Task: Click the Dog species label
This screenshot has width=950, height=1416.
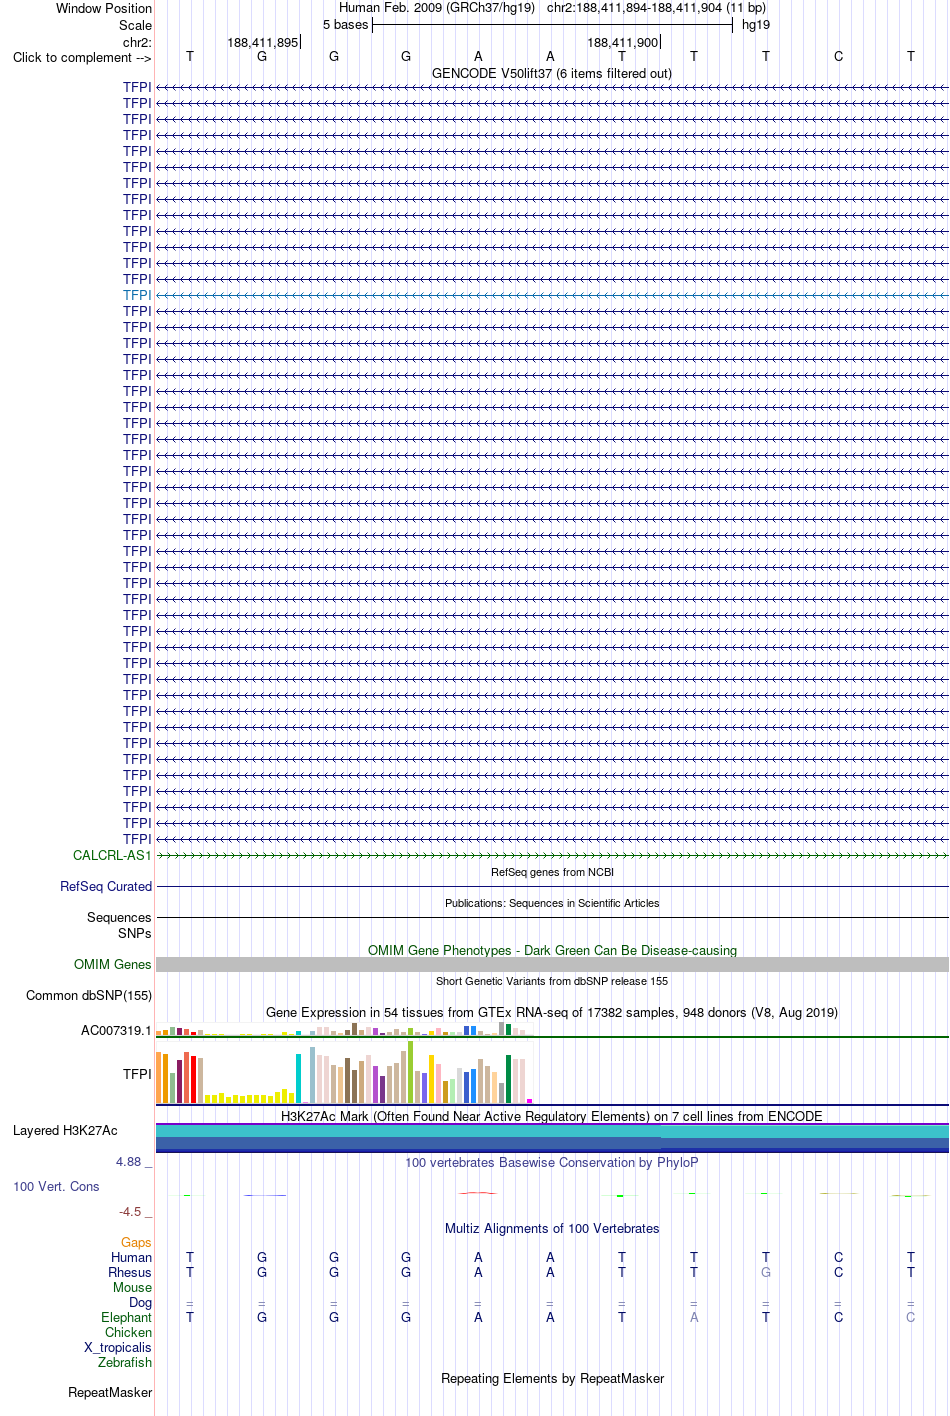Action: pyautogui.click(x=140, y=1302)
